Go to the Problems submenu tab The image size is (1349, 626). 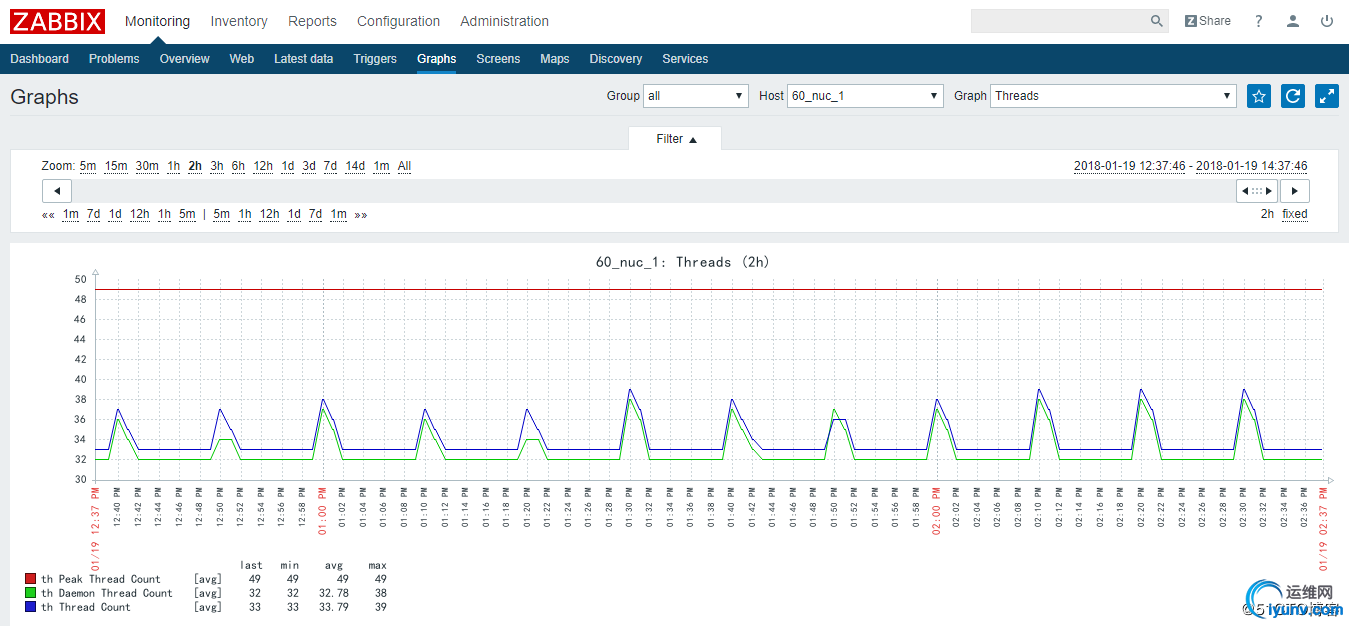114,59
